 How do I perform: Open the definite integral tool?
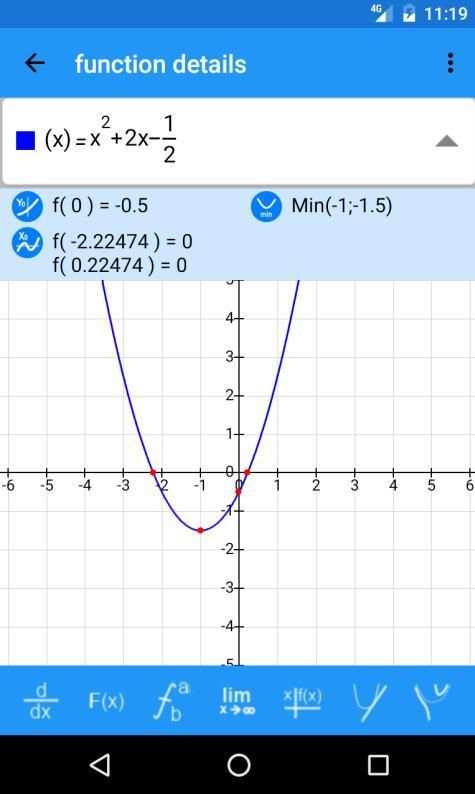(x=172, y=701)
